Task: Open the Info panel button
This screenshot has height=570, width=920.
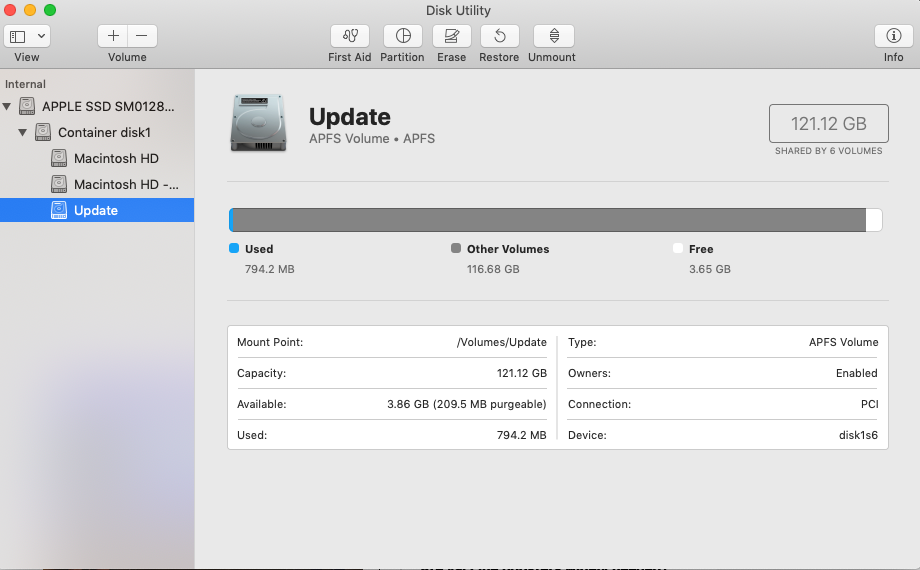Action: pyautogui.click(x=894, y=36)
